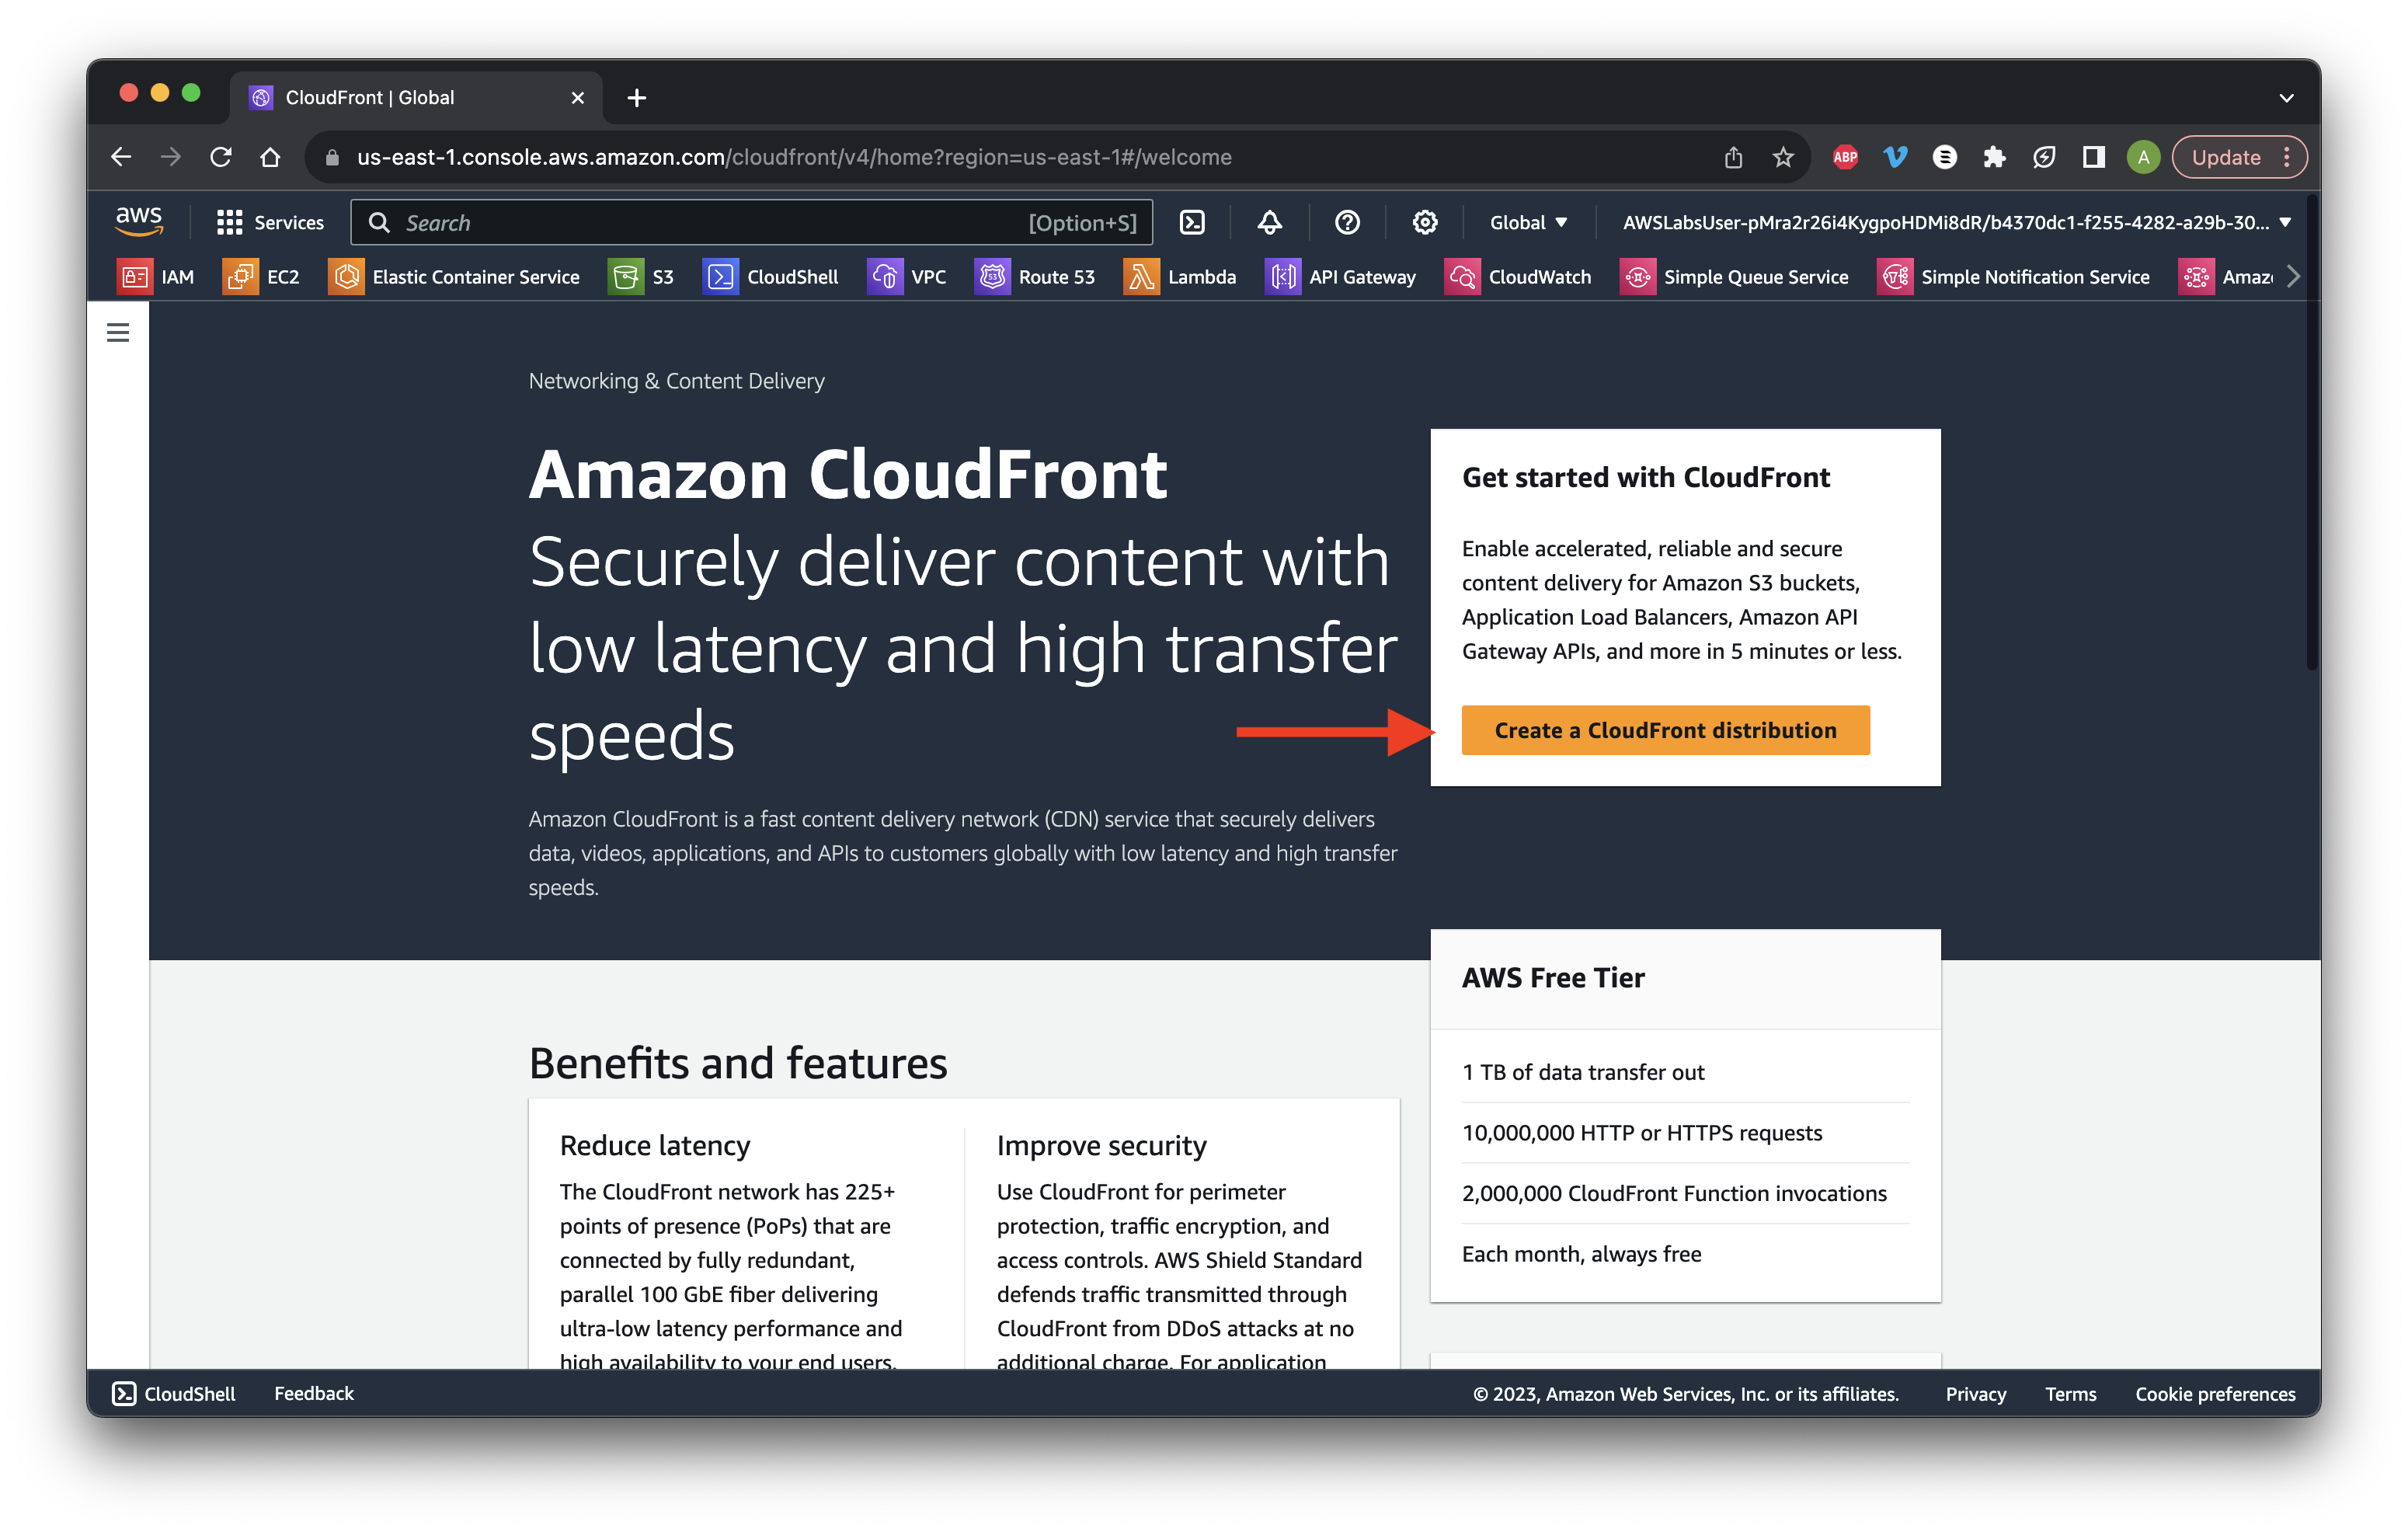This screenshot has width=2408, height=1532.
Task: Click the 'Reduce latency' heading
Action: pyautogui.click(x=655, y=1145)
